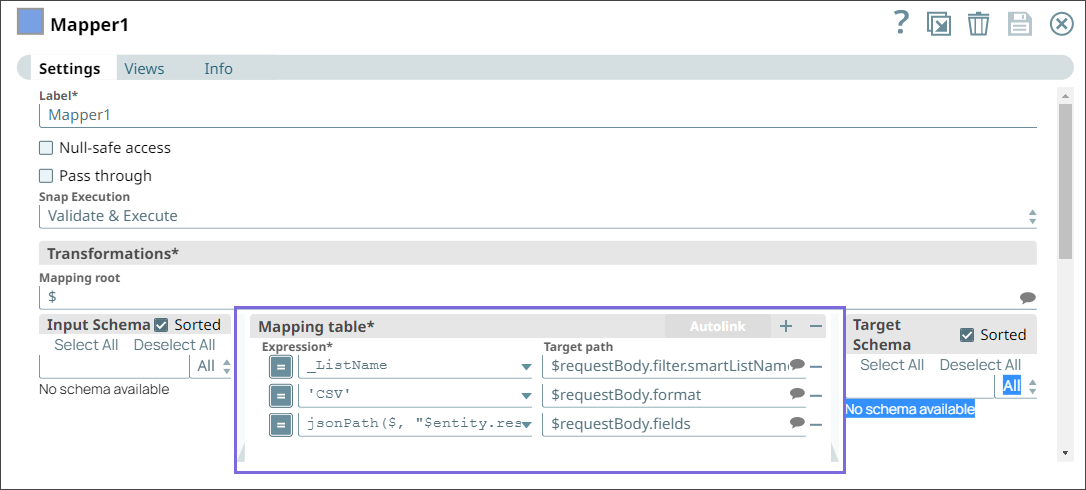Screen dimensions: 1086x490
Task: Click the scrollbar down arrow
Action: pyautogui.click(x=1066, y=453)
